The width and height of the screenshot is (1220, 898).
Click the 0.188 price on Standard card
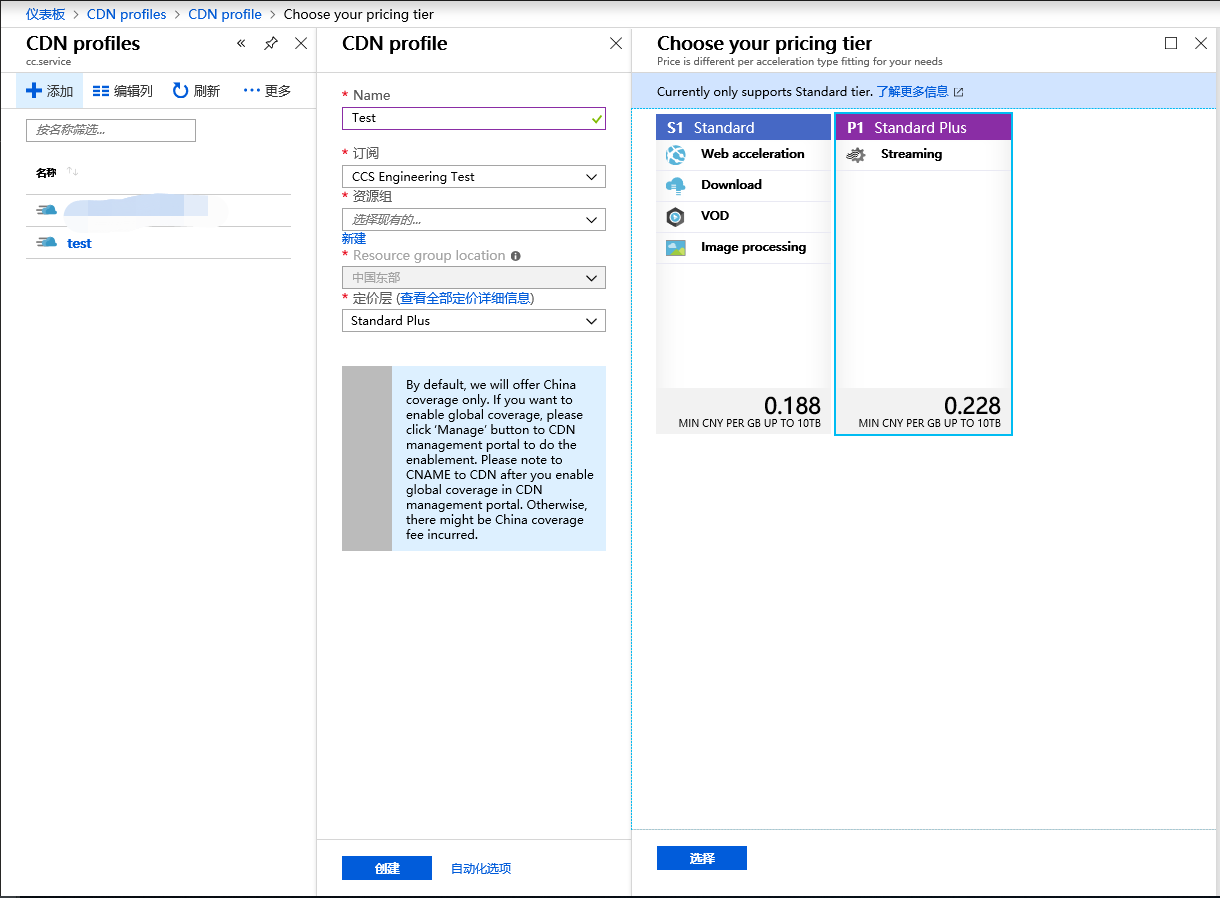click(x=793, y=405)
